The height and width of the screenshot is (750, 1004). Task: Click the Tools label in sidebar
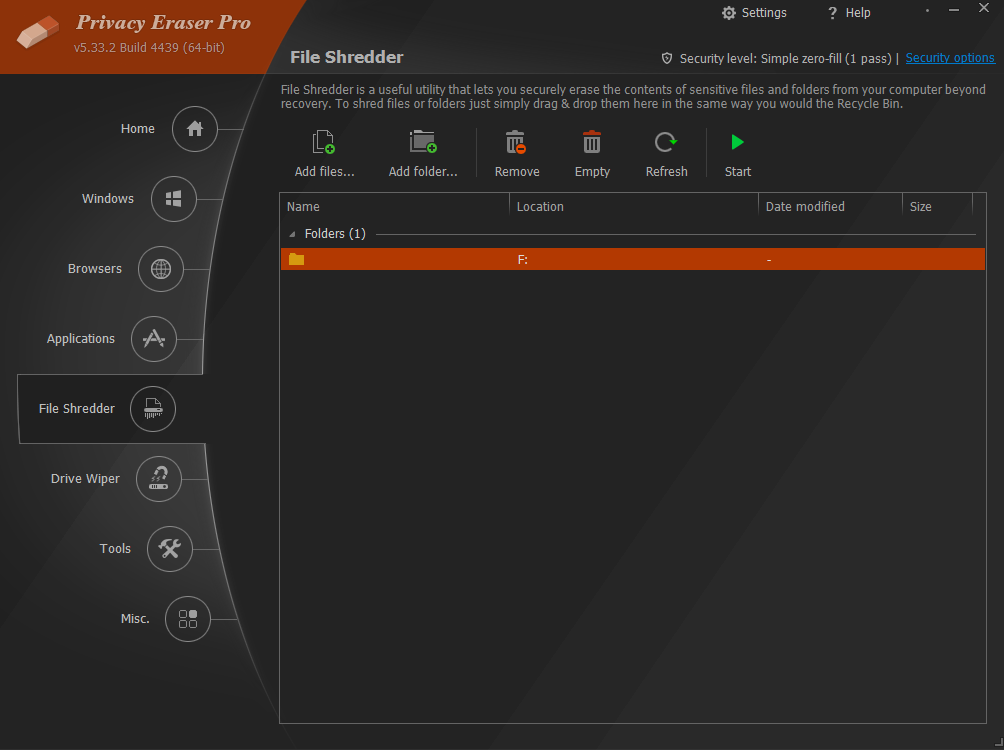115,549
